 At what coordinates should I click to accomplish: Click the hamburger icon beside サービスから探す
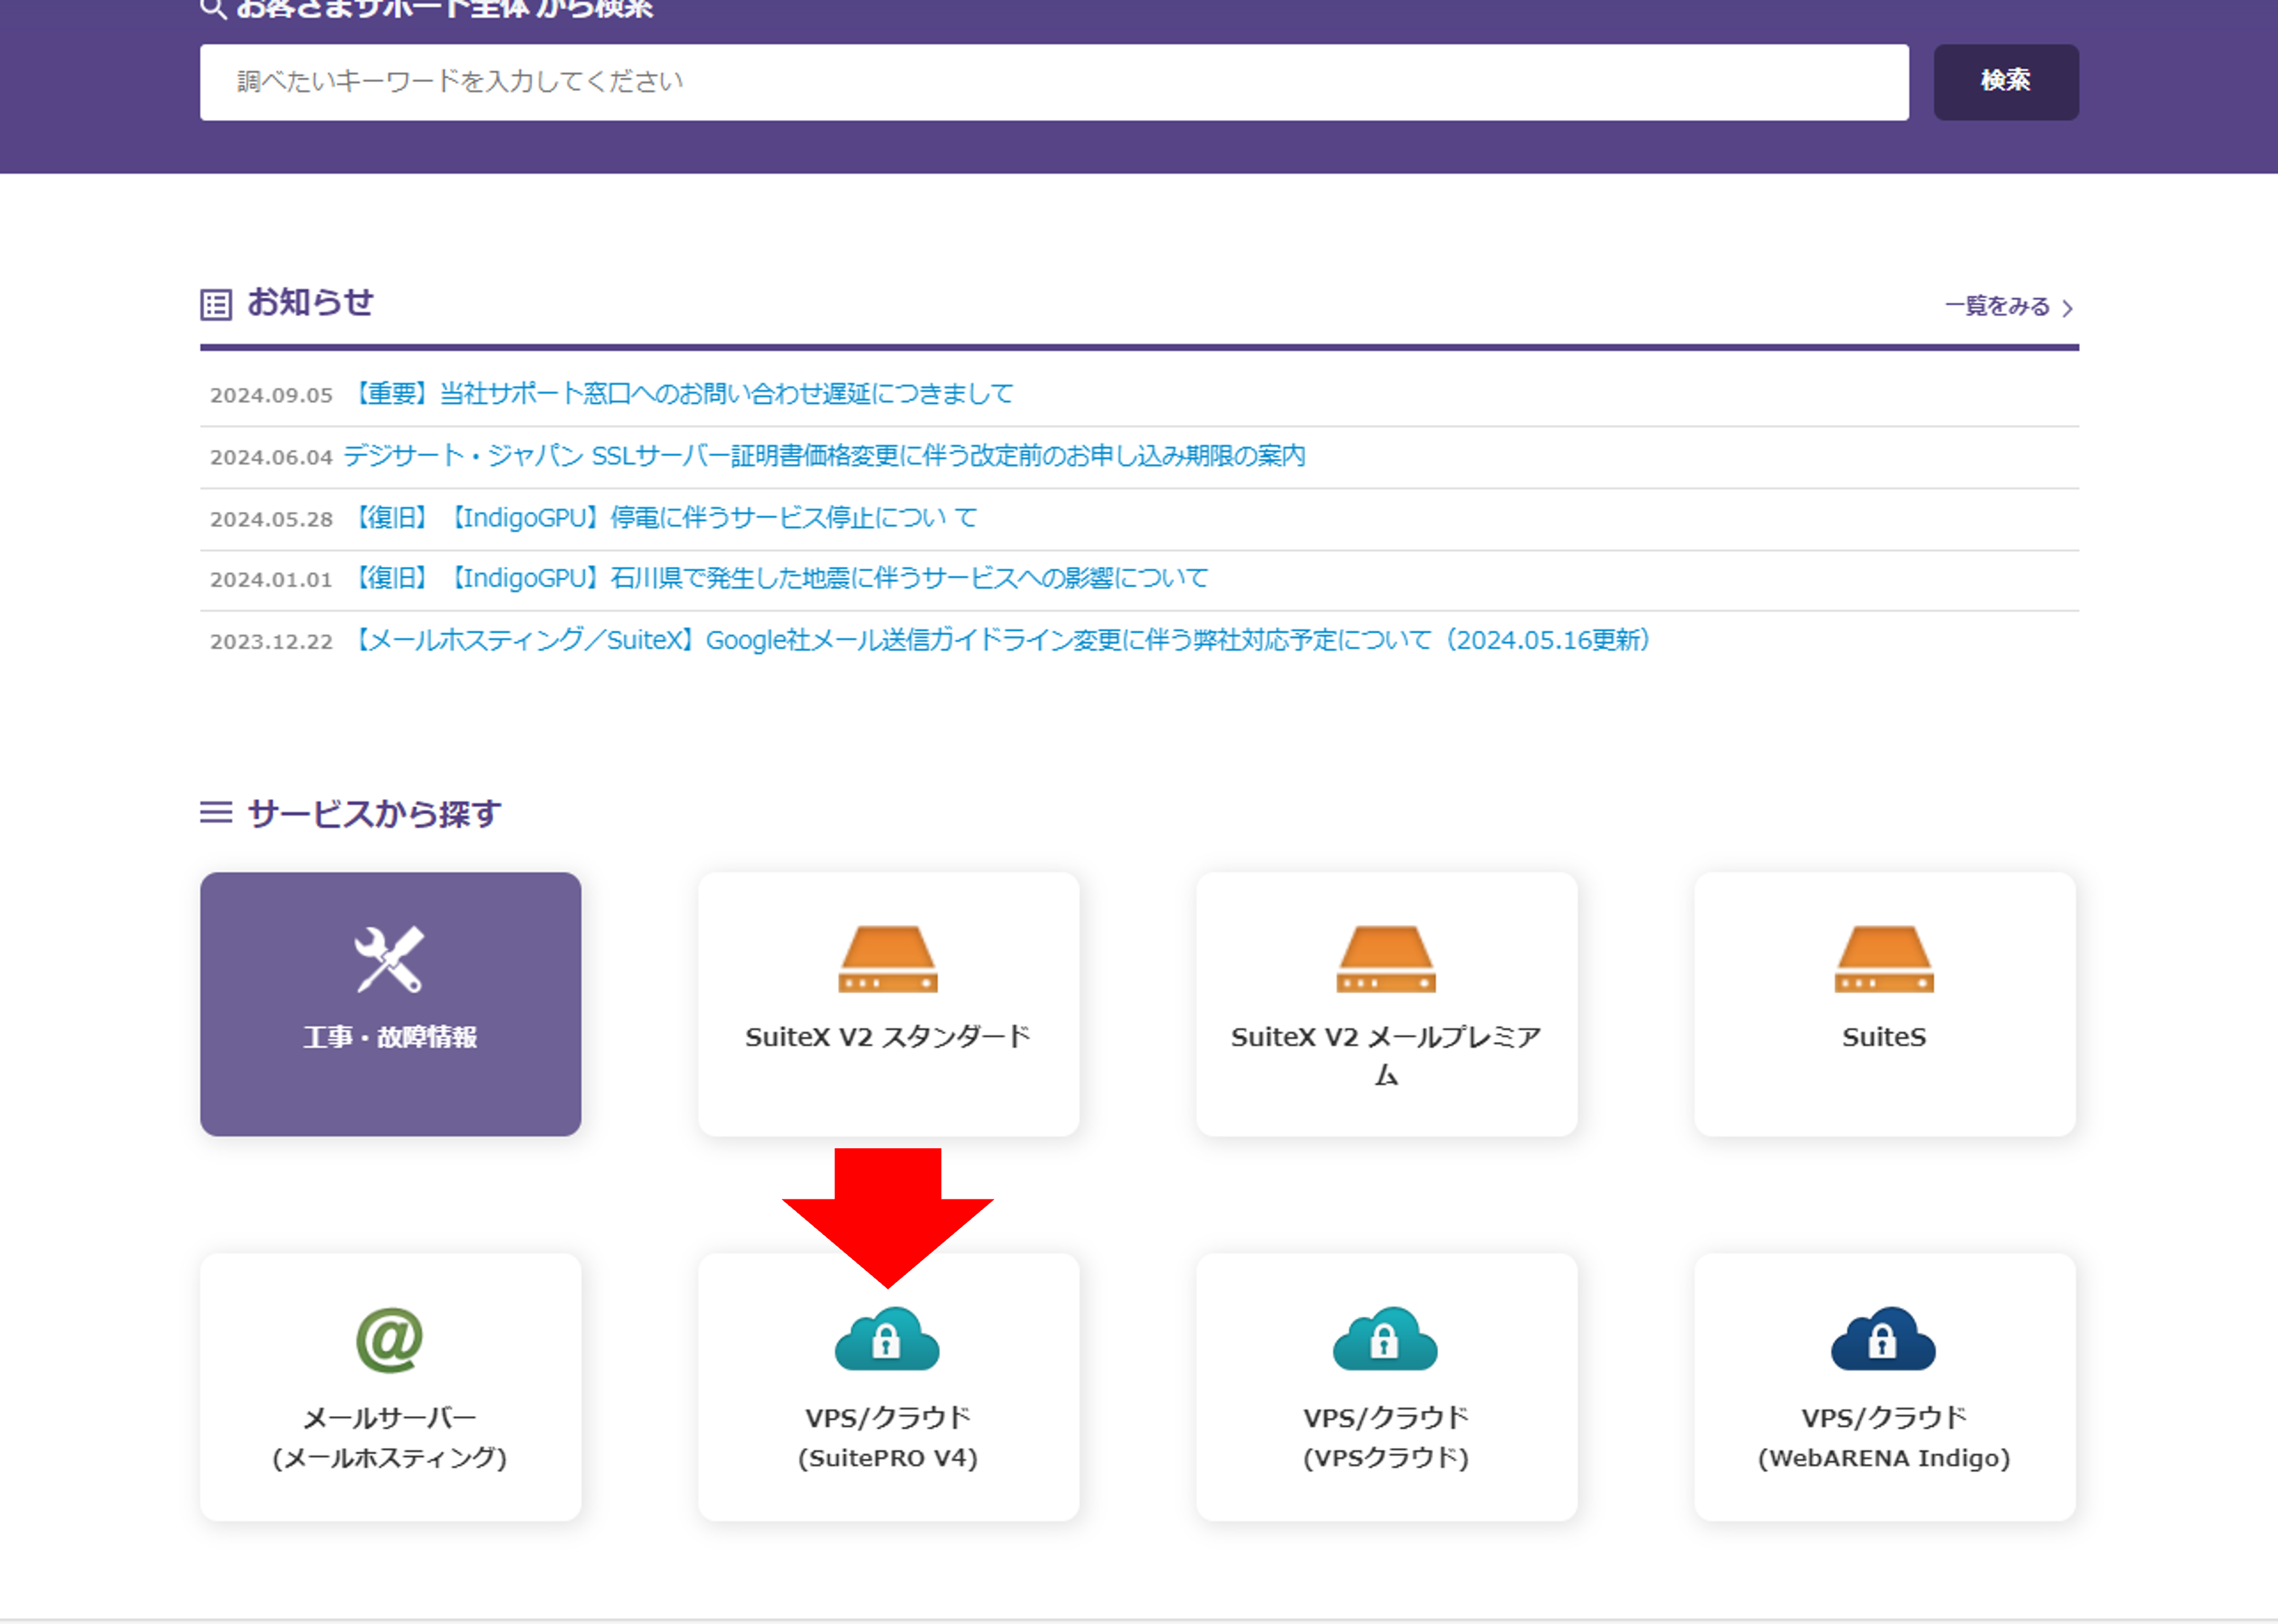(216, 812)
